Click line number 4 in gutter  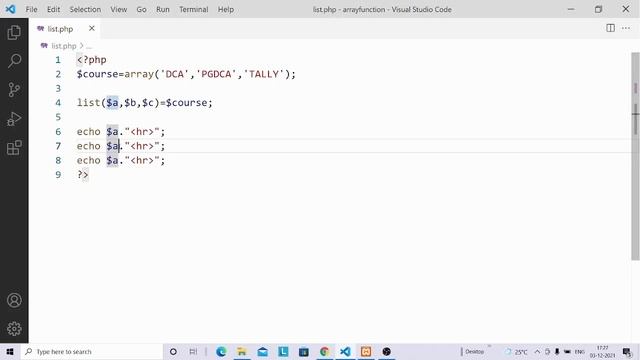coord(58,103)
